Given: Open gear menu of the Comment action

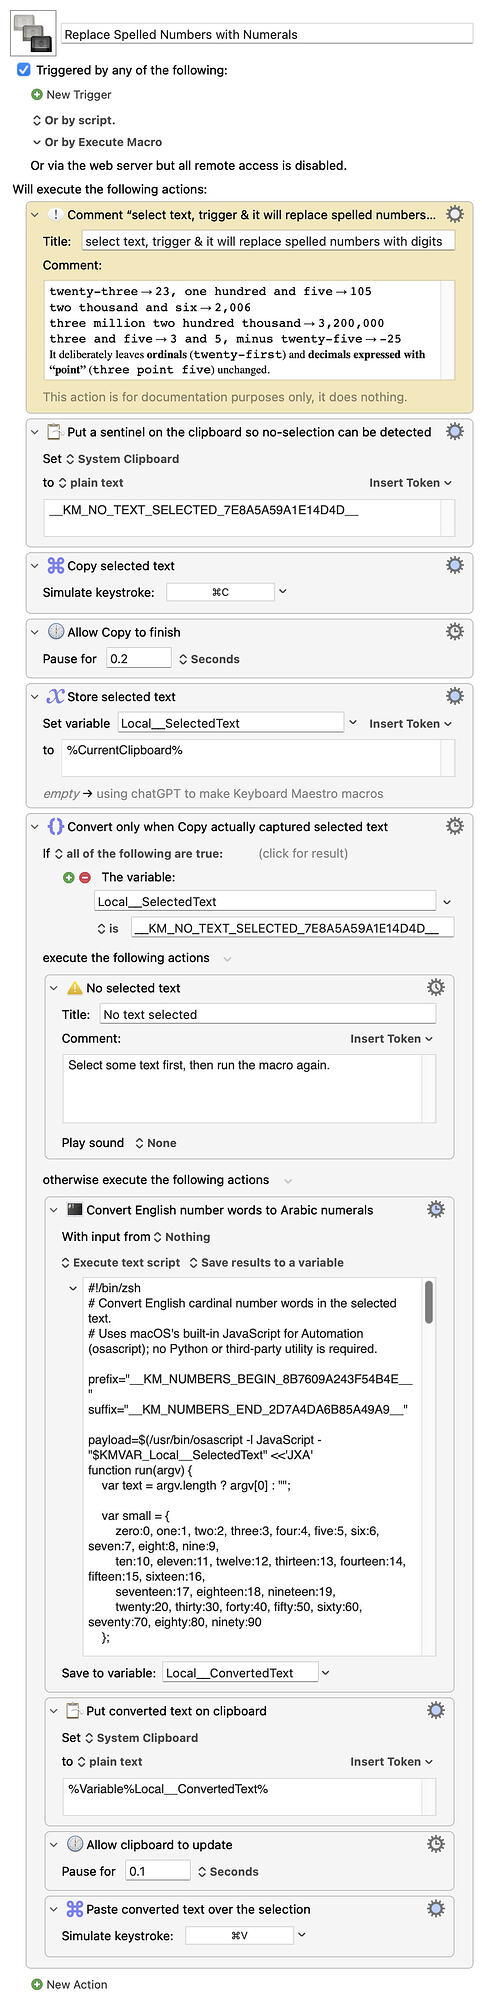Looking at the screenshot, I should coord(454,214).
